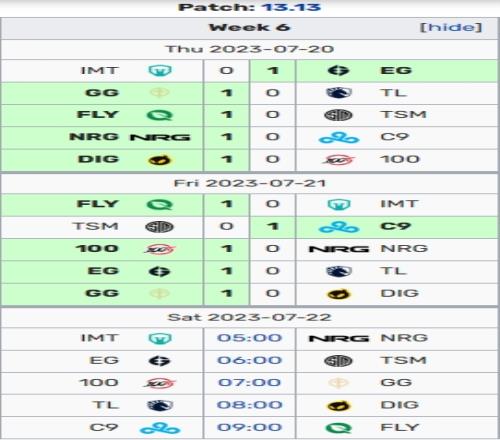This screenshot has height=440, width=500.
Task: Select the GG logo in the Thursday GG vs TL row
Action: (160, 93)
